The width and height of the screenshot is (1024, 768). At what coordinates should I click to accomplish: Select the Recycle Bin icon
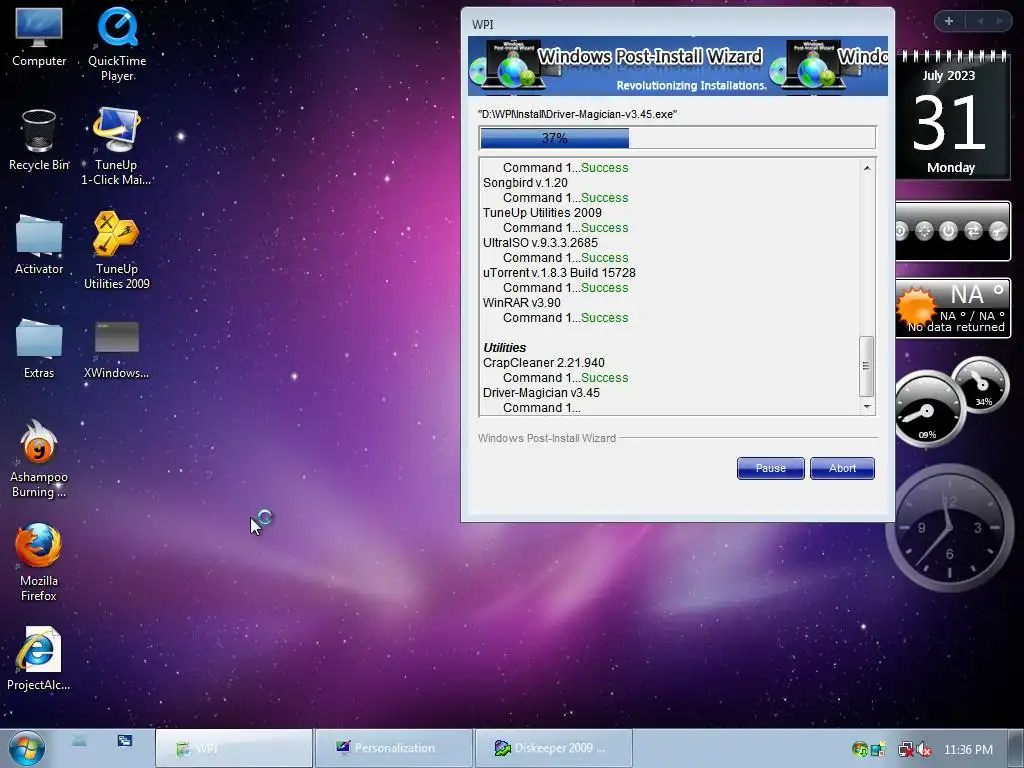pyautogui.click(x=39, y=140)
